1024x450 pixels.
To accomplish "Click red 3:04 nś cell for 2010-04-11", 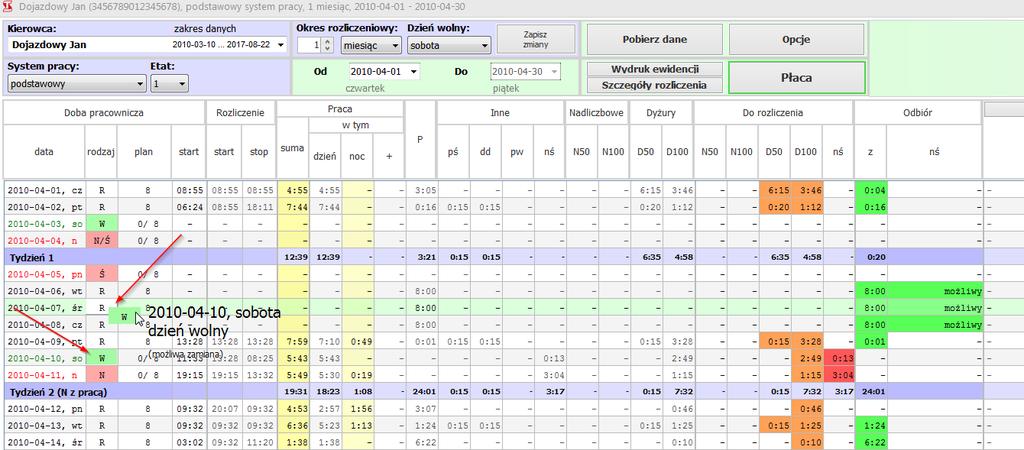I will [839, 375].
